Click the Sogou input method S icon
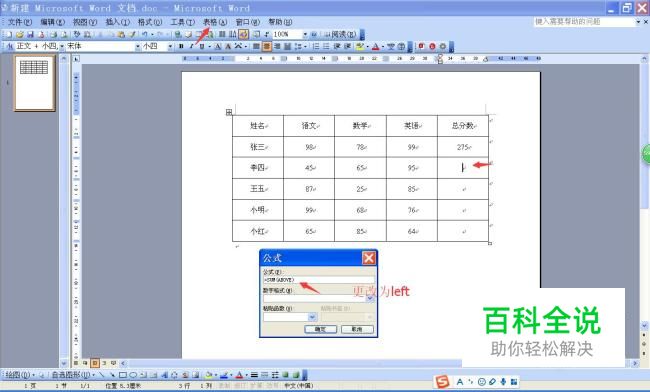Image resolution: width=650 pixels, height=392 pixels. coord(443,382)
